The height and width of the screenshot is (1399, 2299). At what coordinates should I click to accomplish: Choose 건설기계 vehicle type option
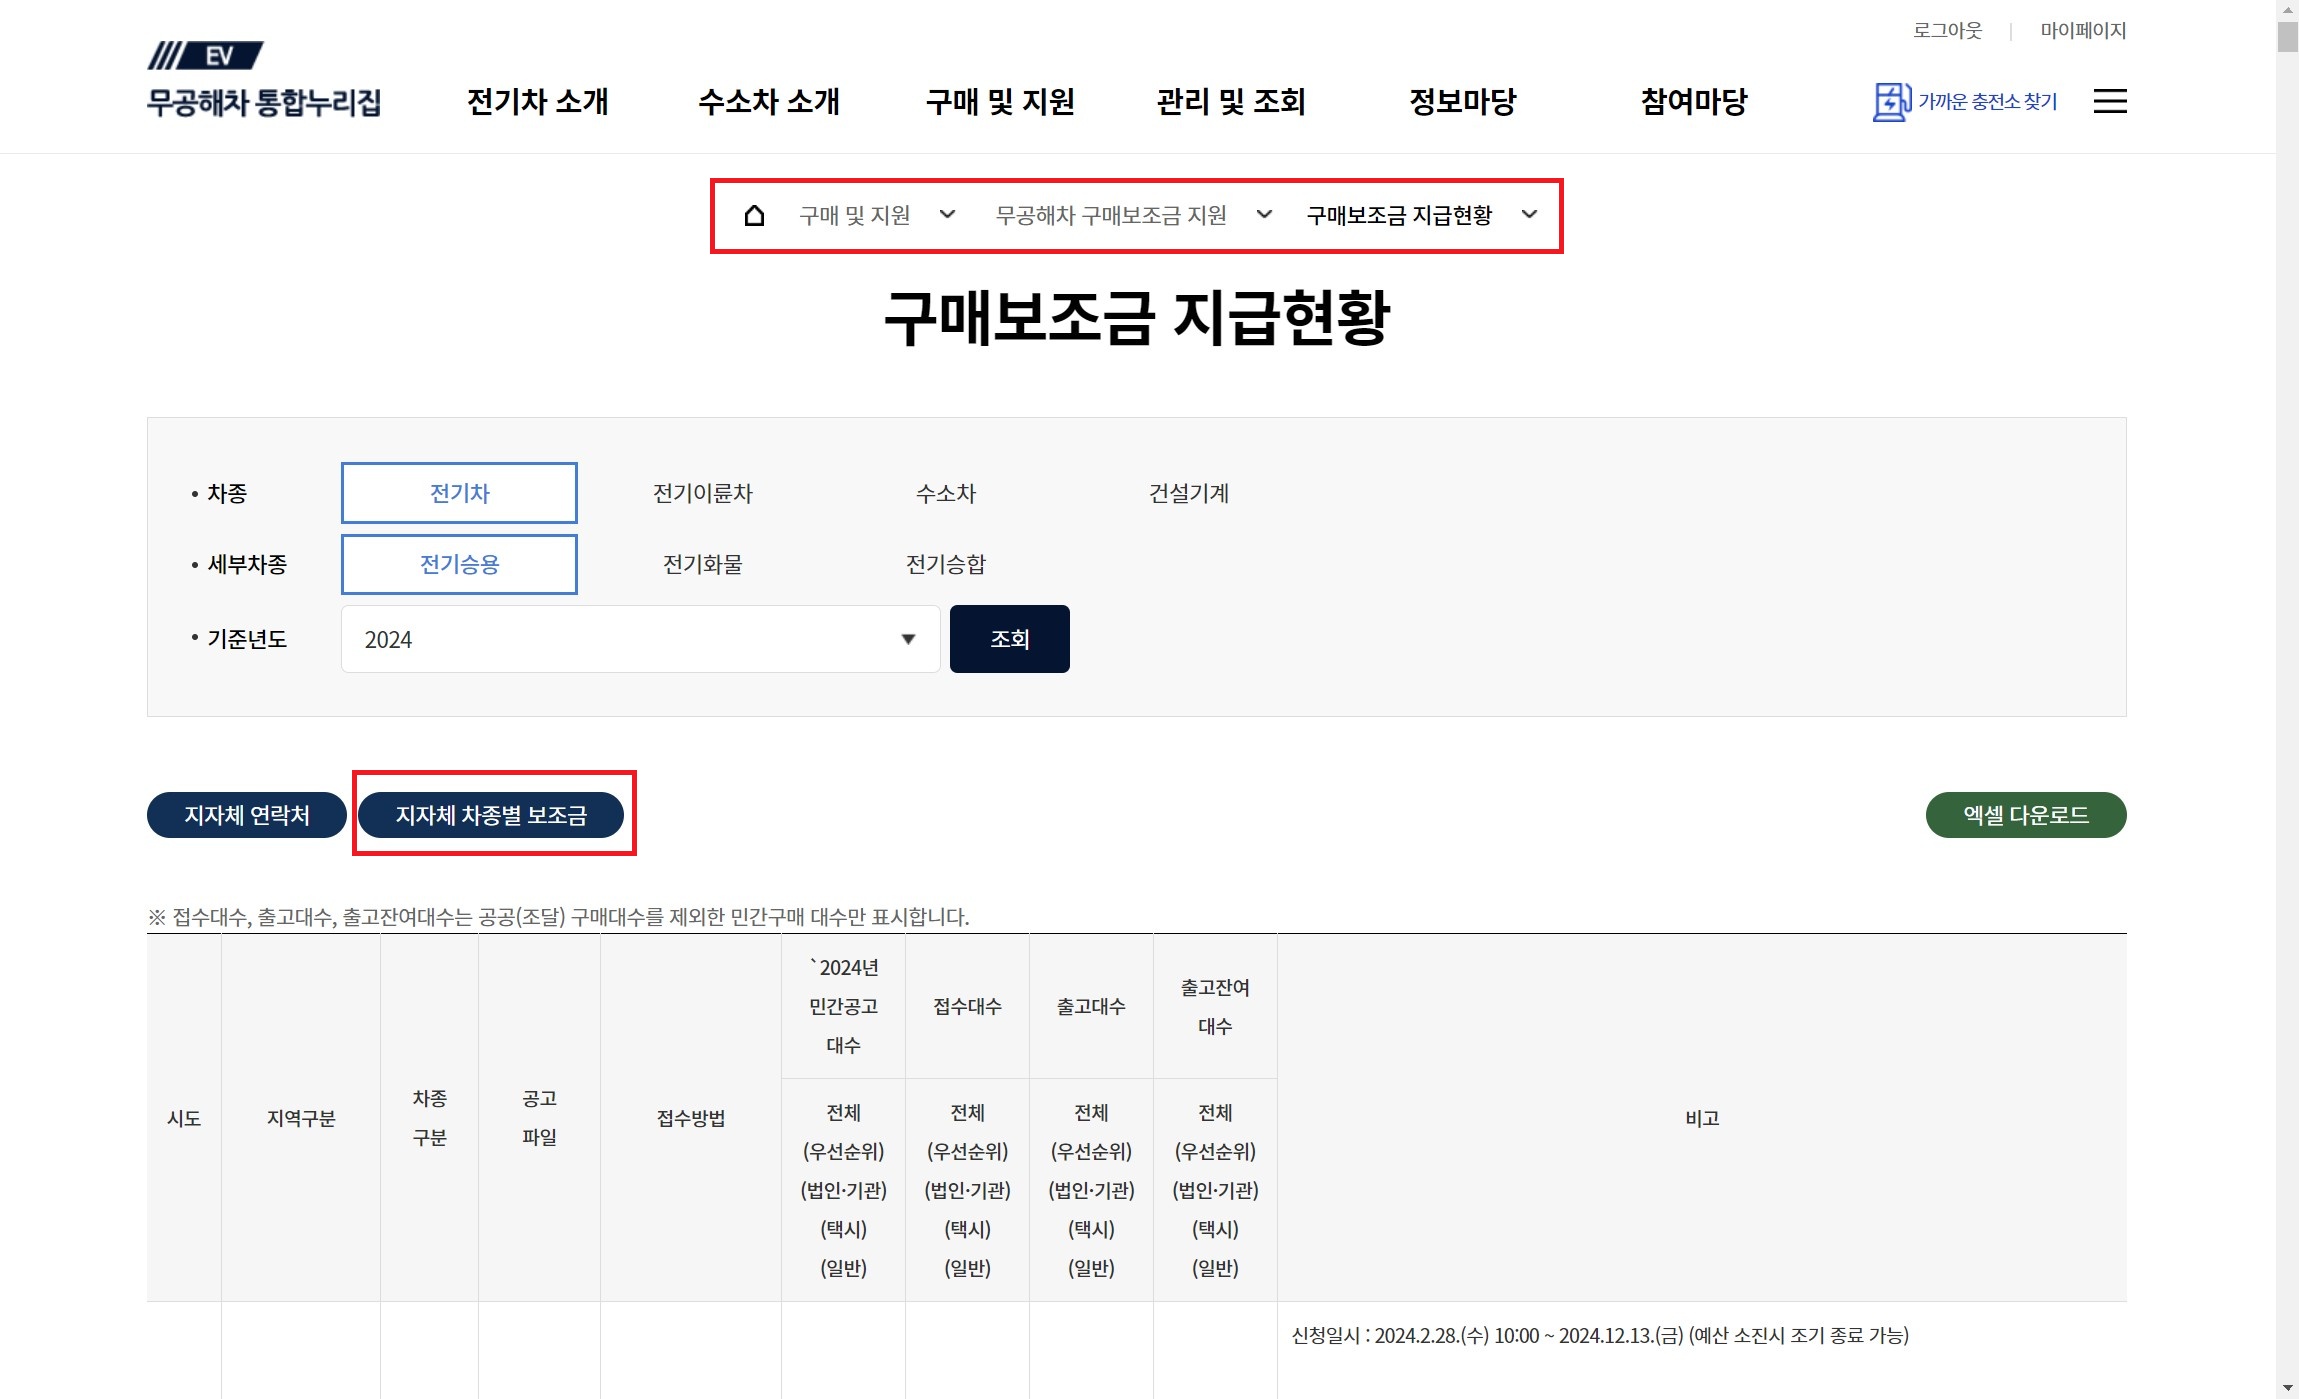click(x=1188, y=493)
